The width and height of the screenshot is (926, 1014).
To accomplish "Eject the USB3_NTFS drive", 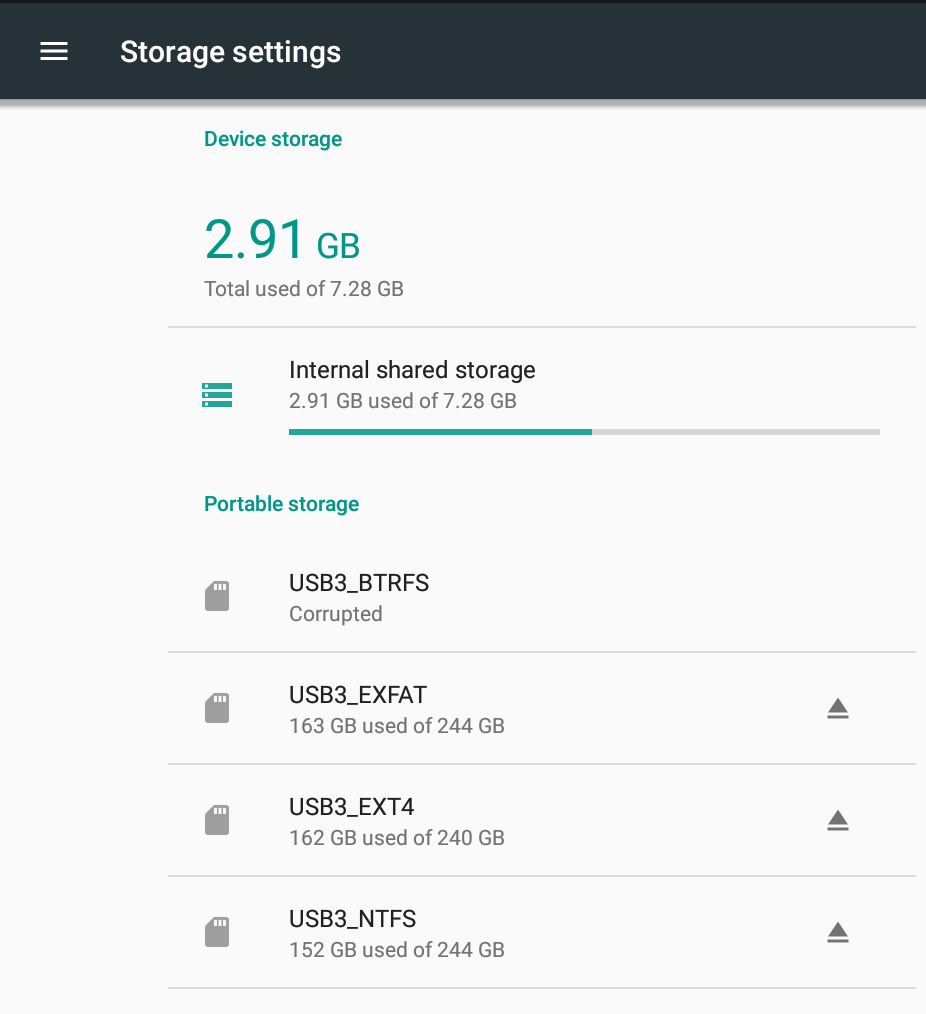I will pos(837,932).
